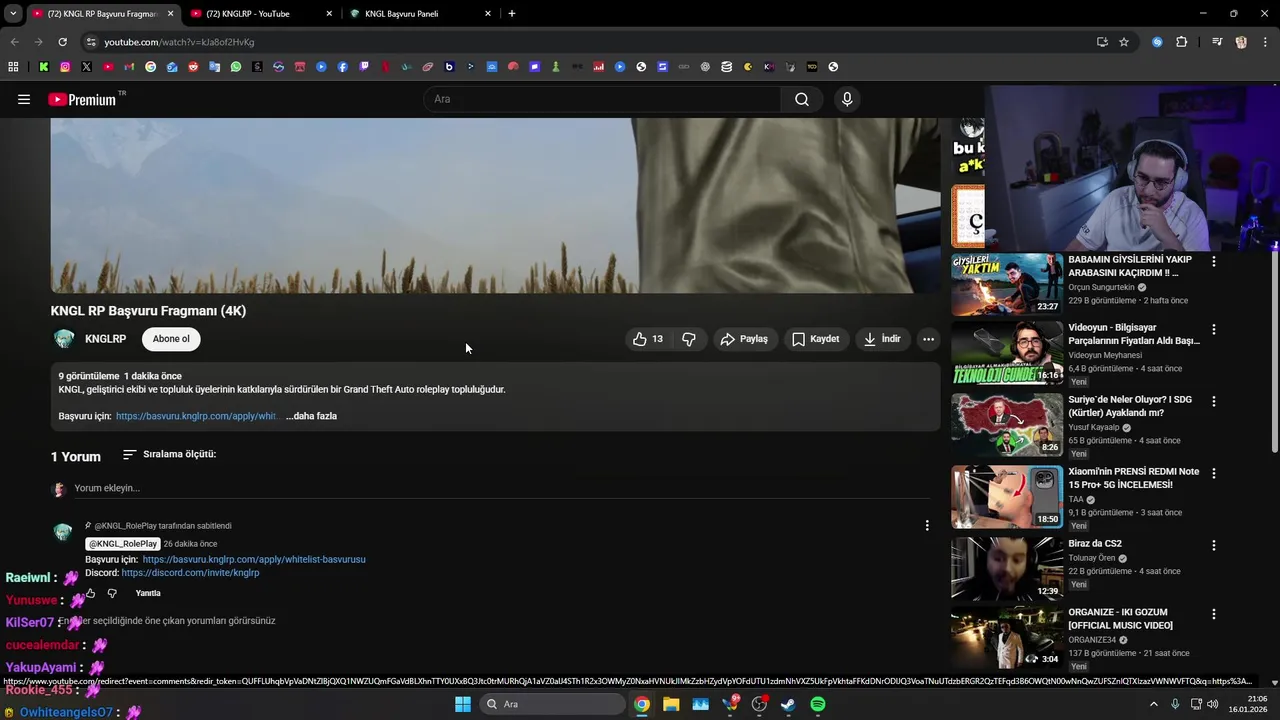Image resolution: width=1280 pixels, height=720 pixels.
Task: Open options for Biraz da CS2 video
Action: tap(1214, 545)
